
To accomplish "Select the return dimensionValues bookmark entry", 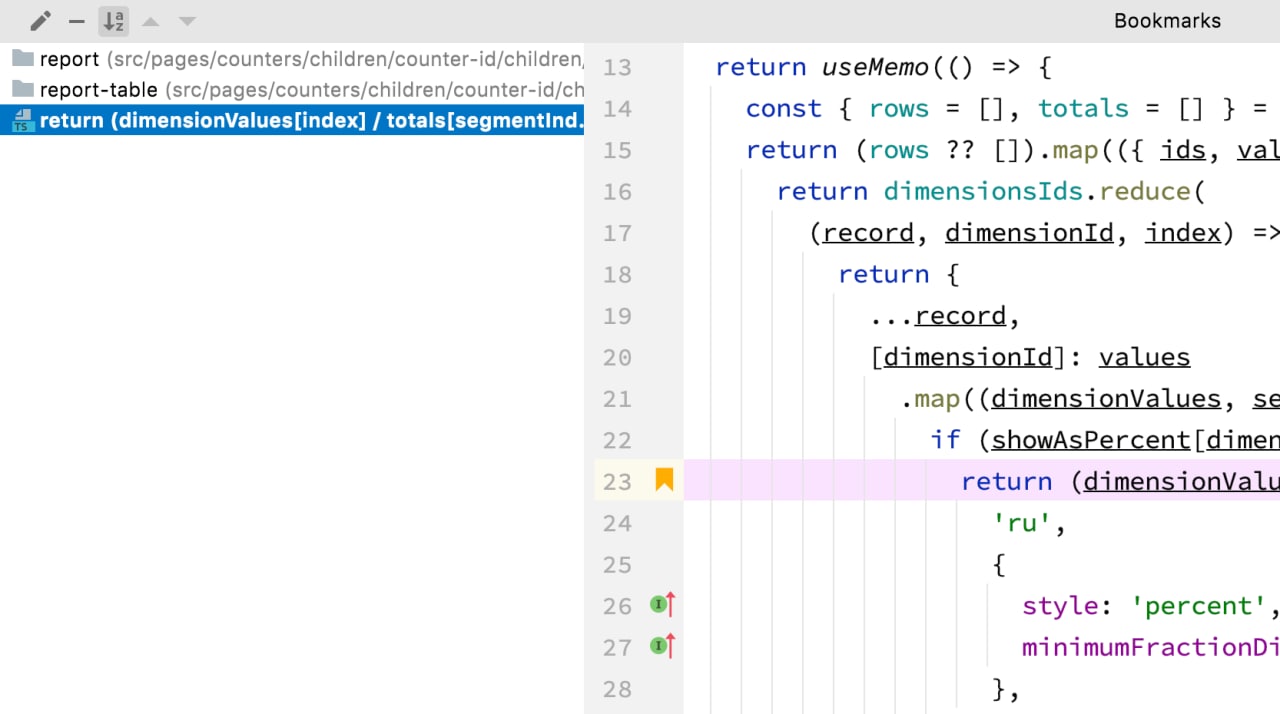I will [292, 121].
